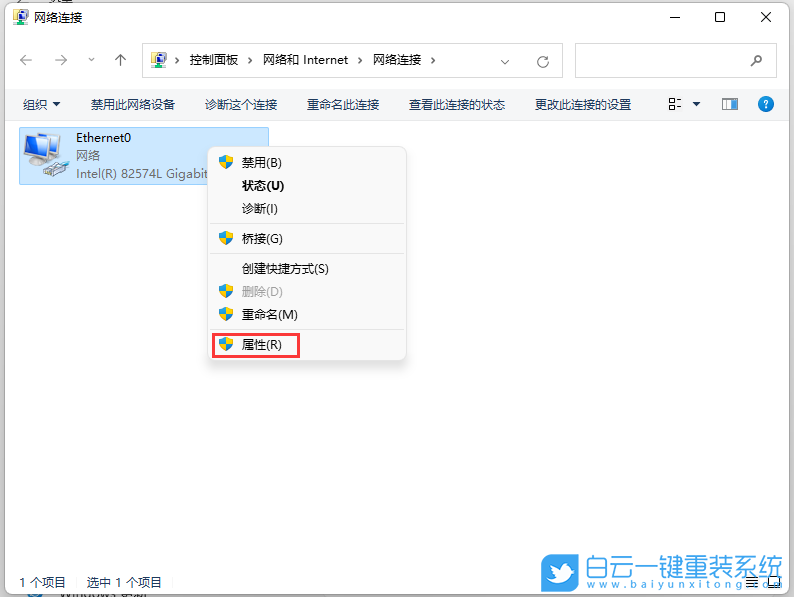
Task: Click 禁用此网络设备 toolbar button
Action: [x=133, y=105]
